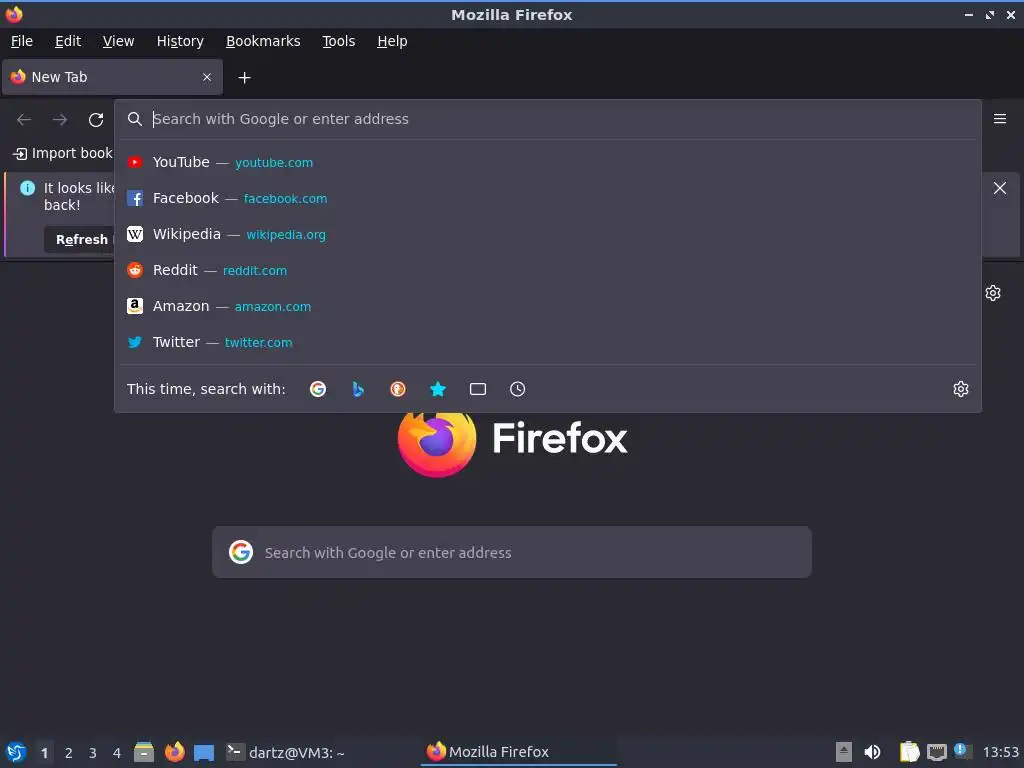Open the taskbar start menu icon
1024x768 pixels.
click(x=16, y=752)
